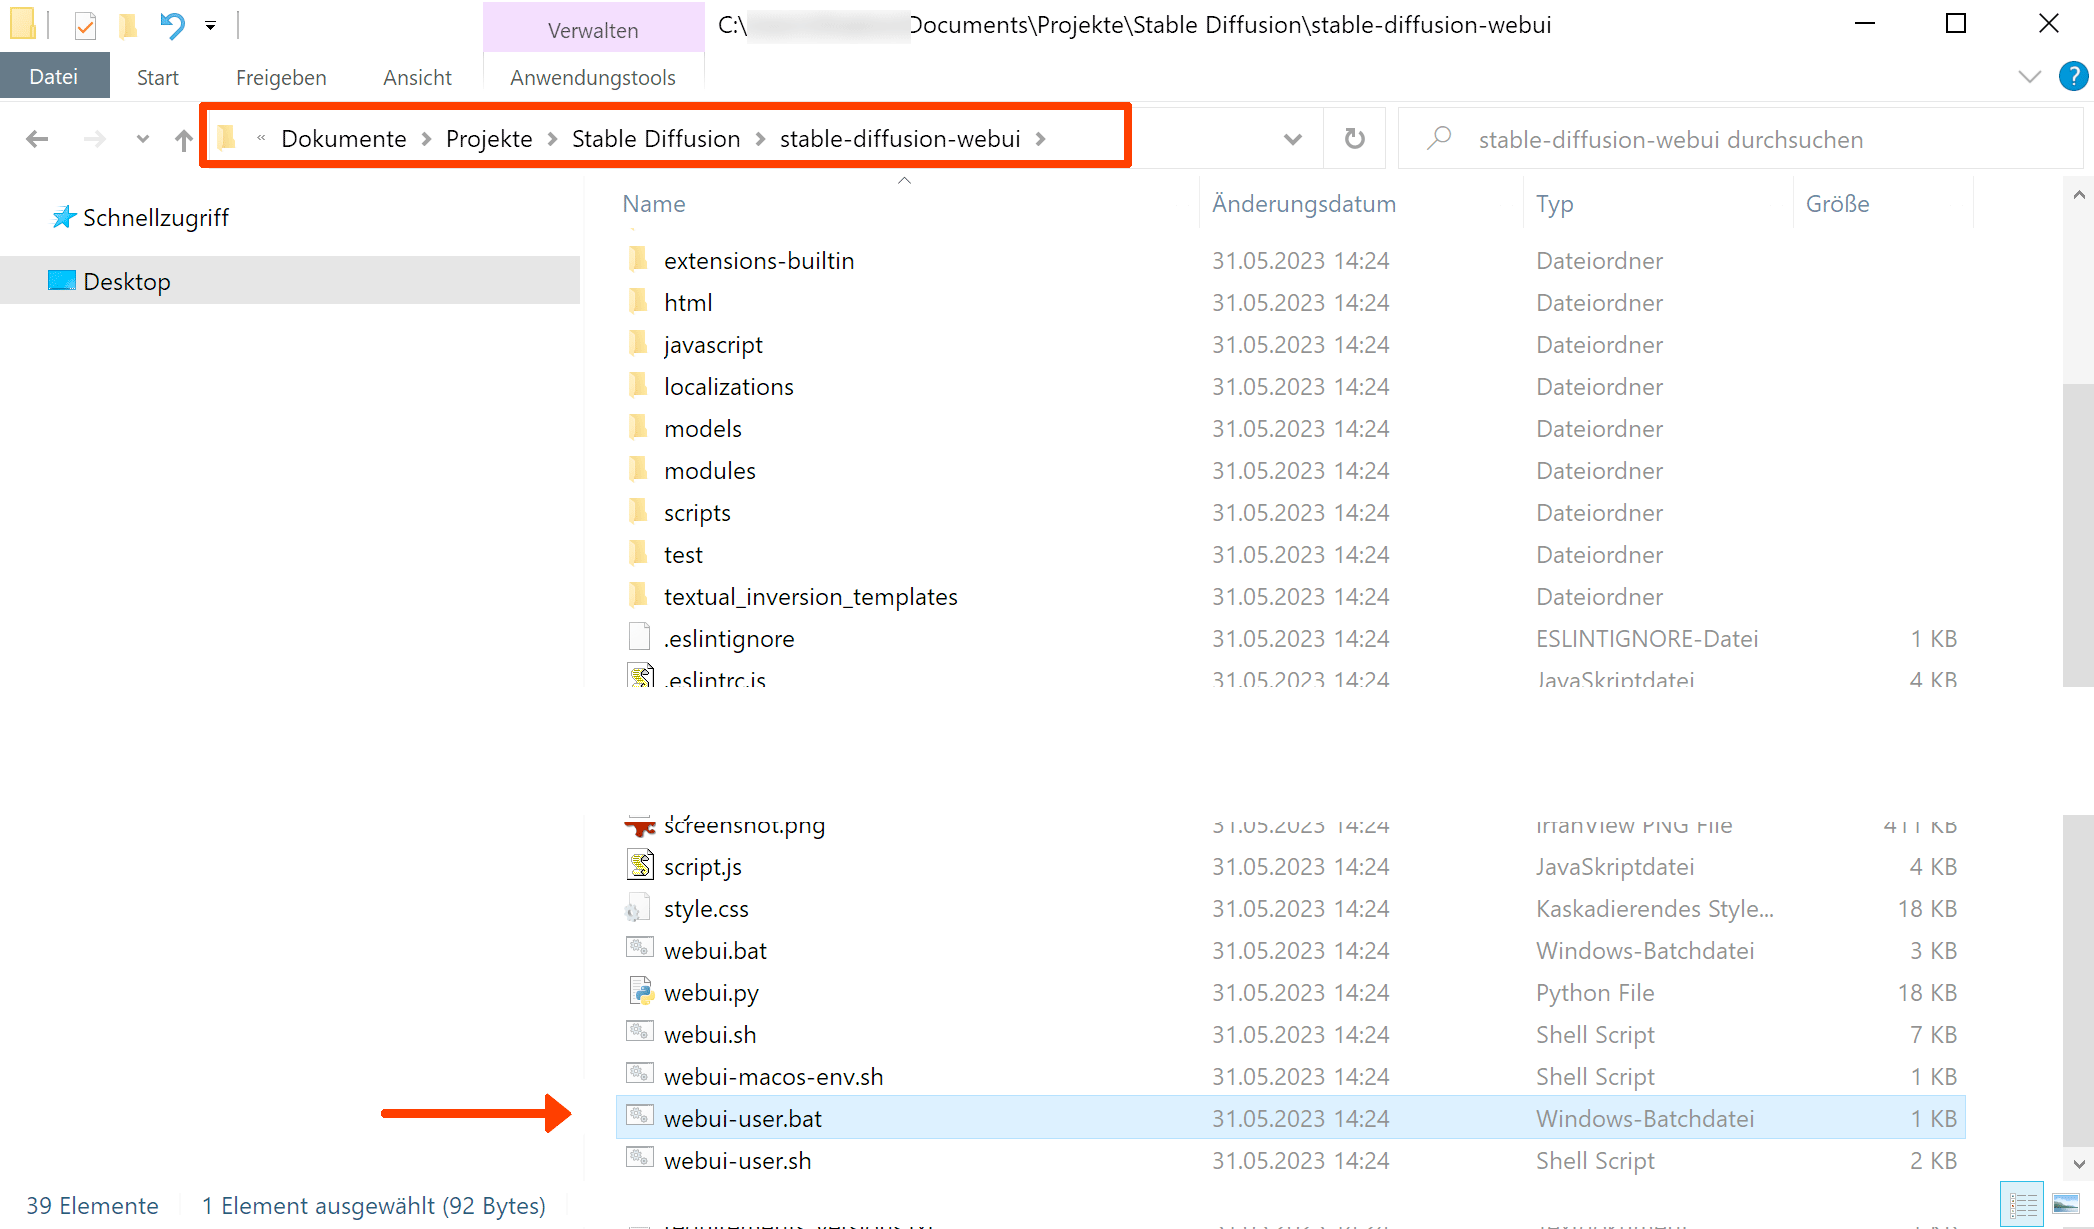Screen dimensions: 2094x1229
Task: Select the webui.py Python file icon
Action: [640, 990]
